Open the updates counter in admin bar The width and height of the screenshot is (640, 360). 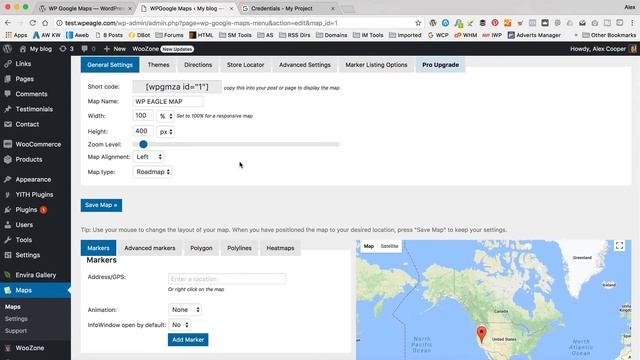pos(67,49)
